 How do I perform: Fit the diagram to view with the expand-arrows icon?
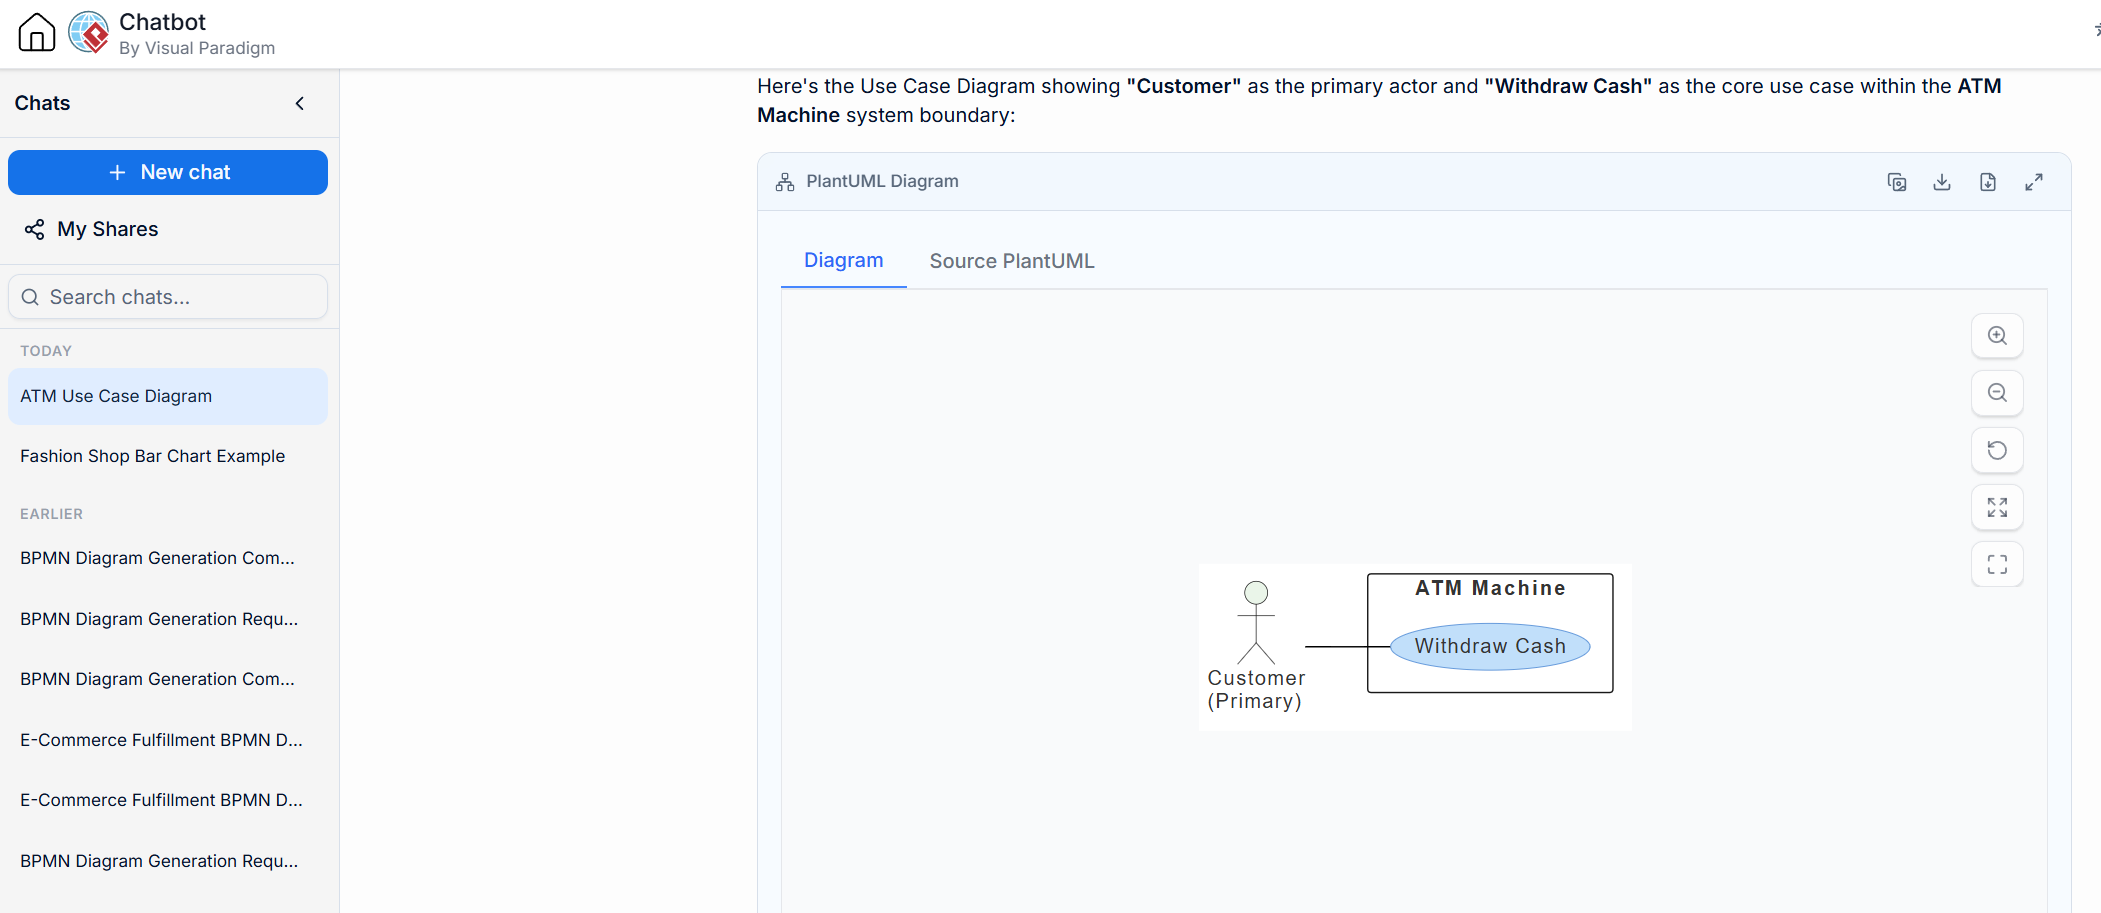(1997, 507)
